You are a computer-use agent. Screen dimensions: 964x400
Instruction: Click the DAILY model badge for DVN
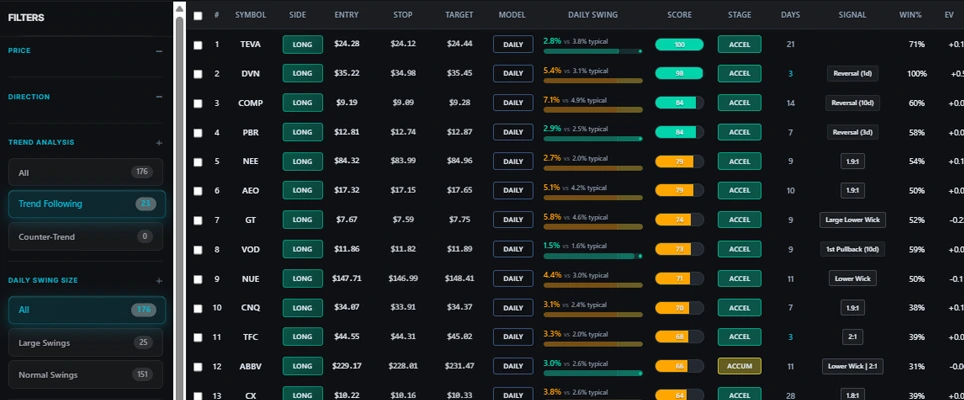pos(513,74)
